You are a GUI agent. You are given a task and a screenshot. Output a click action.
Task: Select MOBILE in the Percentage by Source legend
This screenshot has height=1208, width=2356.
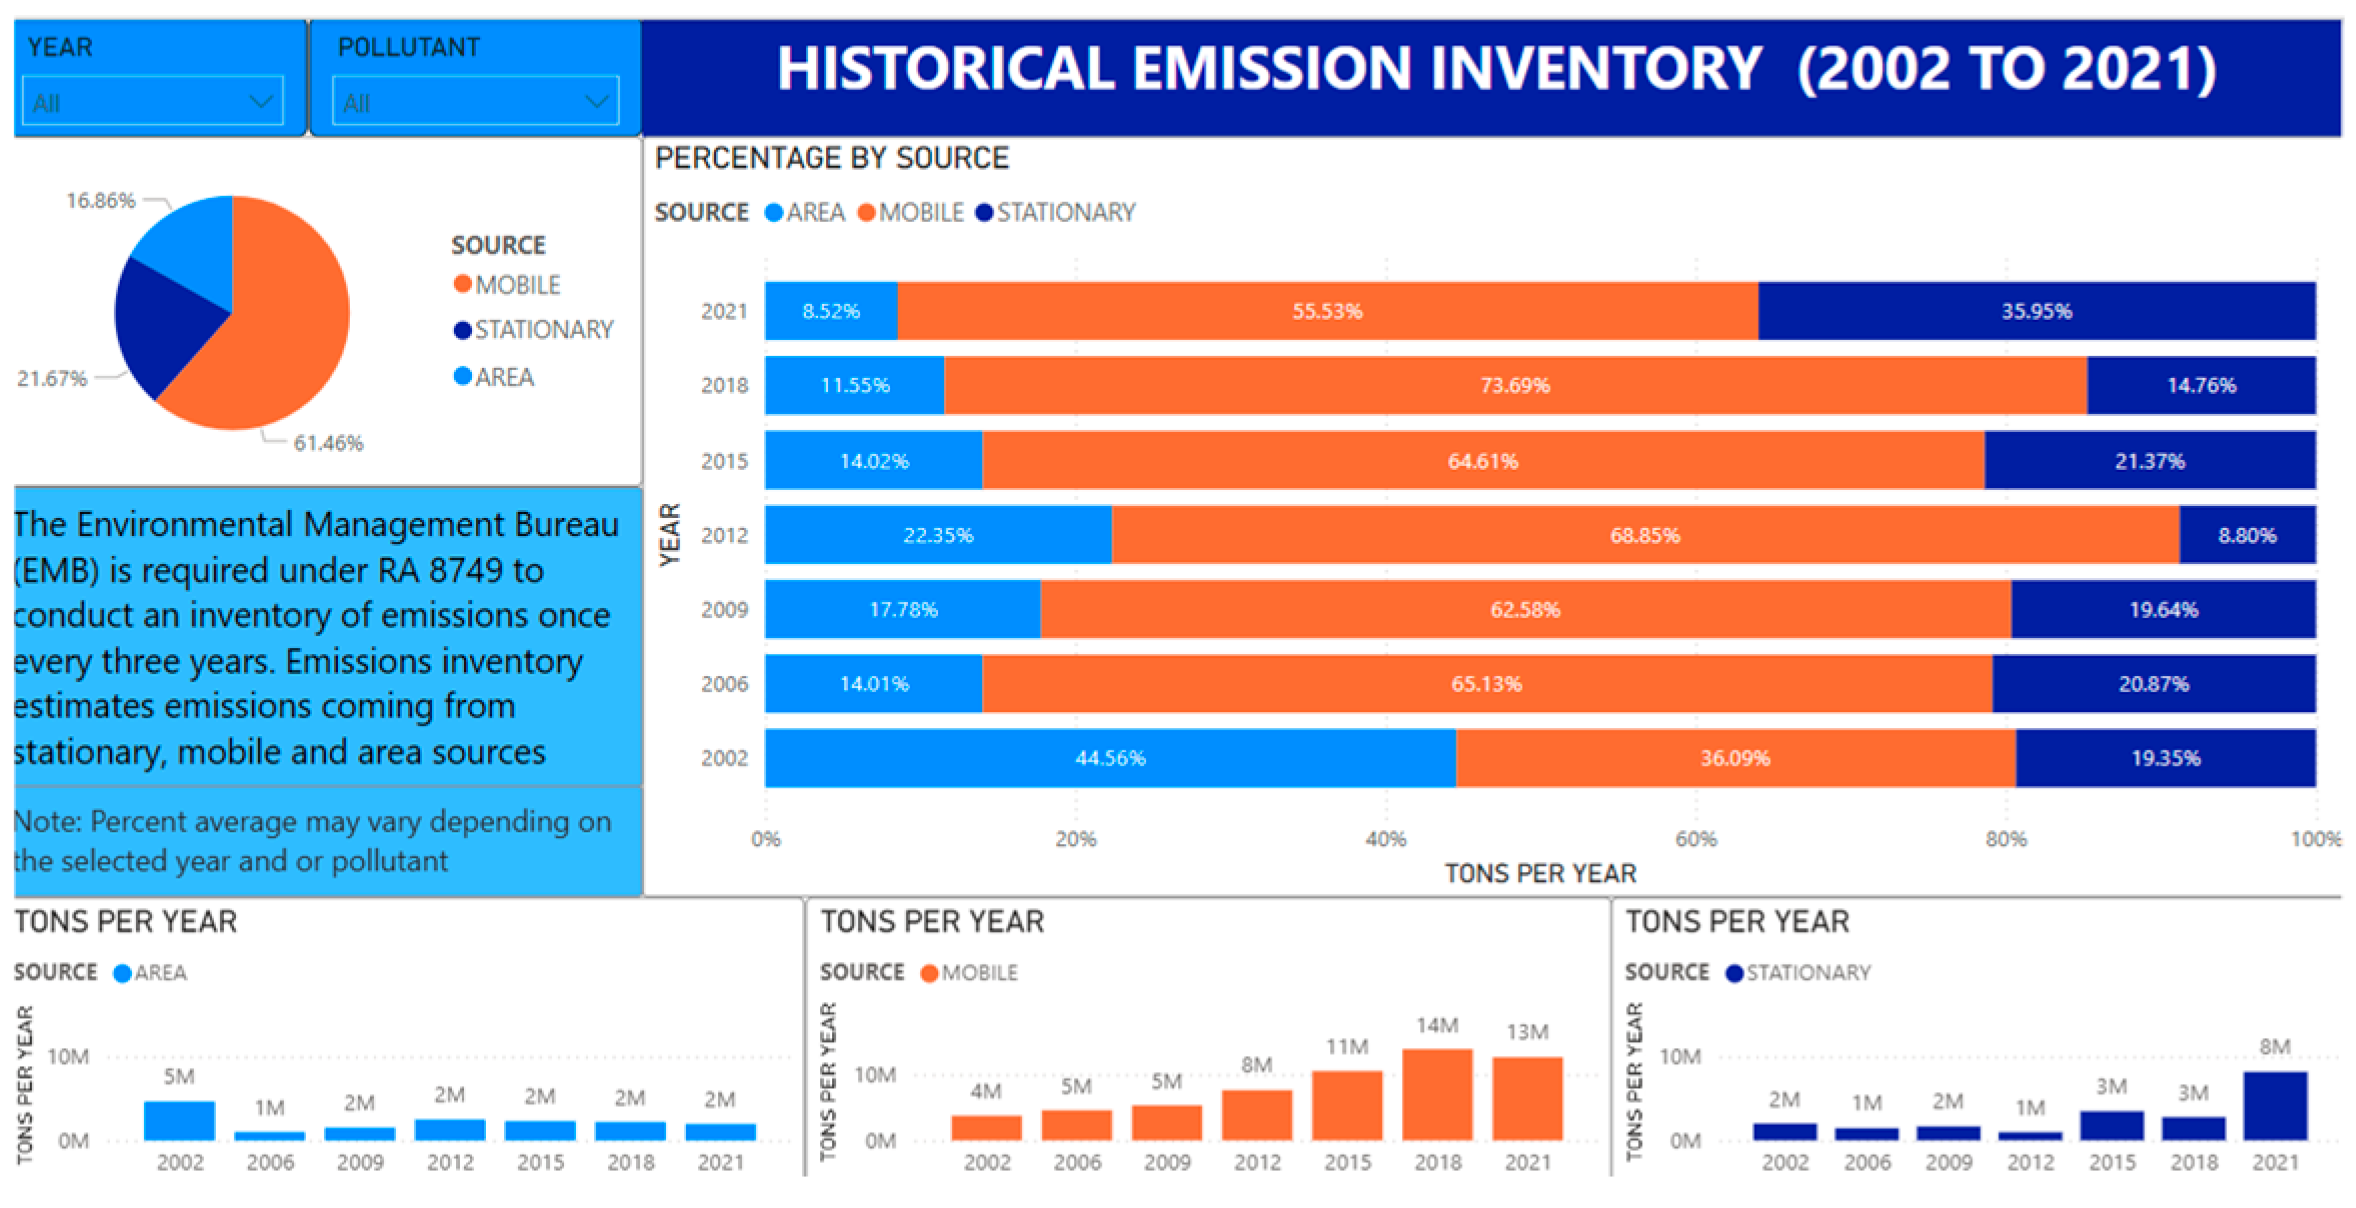911,212
